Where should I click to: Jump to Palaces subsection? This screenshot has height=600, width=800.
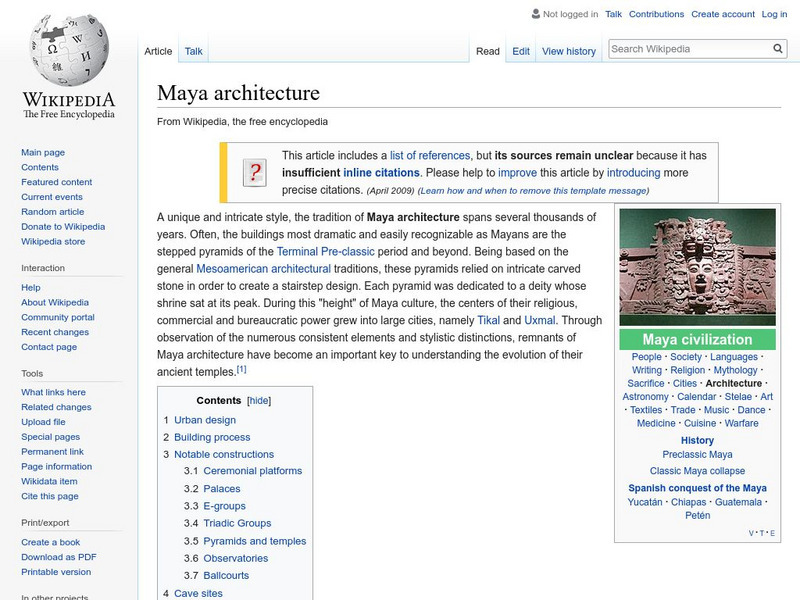pos(221,488)
